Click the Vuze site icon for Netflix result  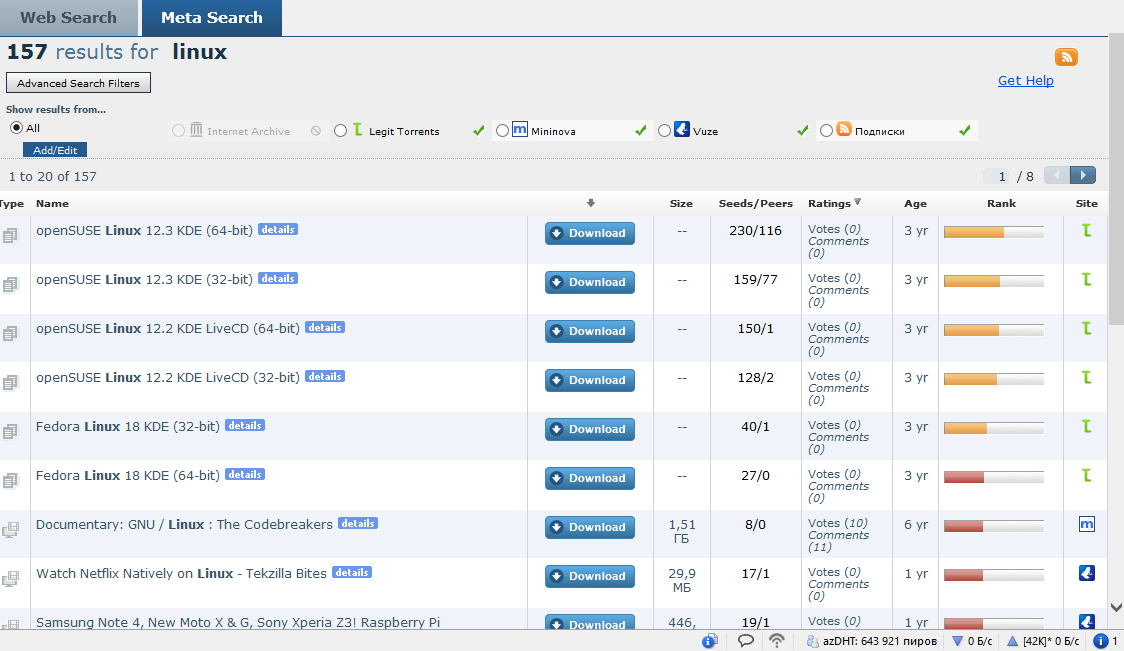point(1087,573)
